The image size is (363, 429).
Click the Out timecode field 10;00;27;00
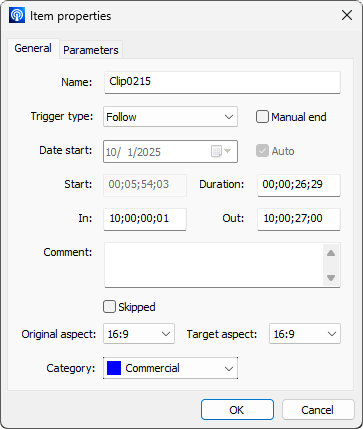pos(299,219)
